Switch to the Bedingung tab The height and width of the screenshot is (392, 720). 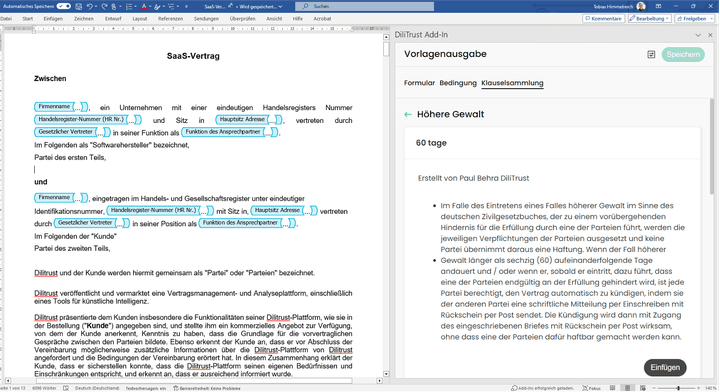coord(458,83)
